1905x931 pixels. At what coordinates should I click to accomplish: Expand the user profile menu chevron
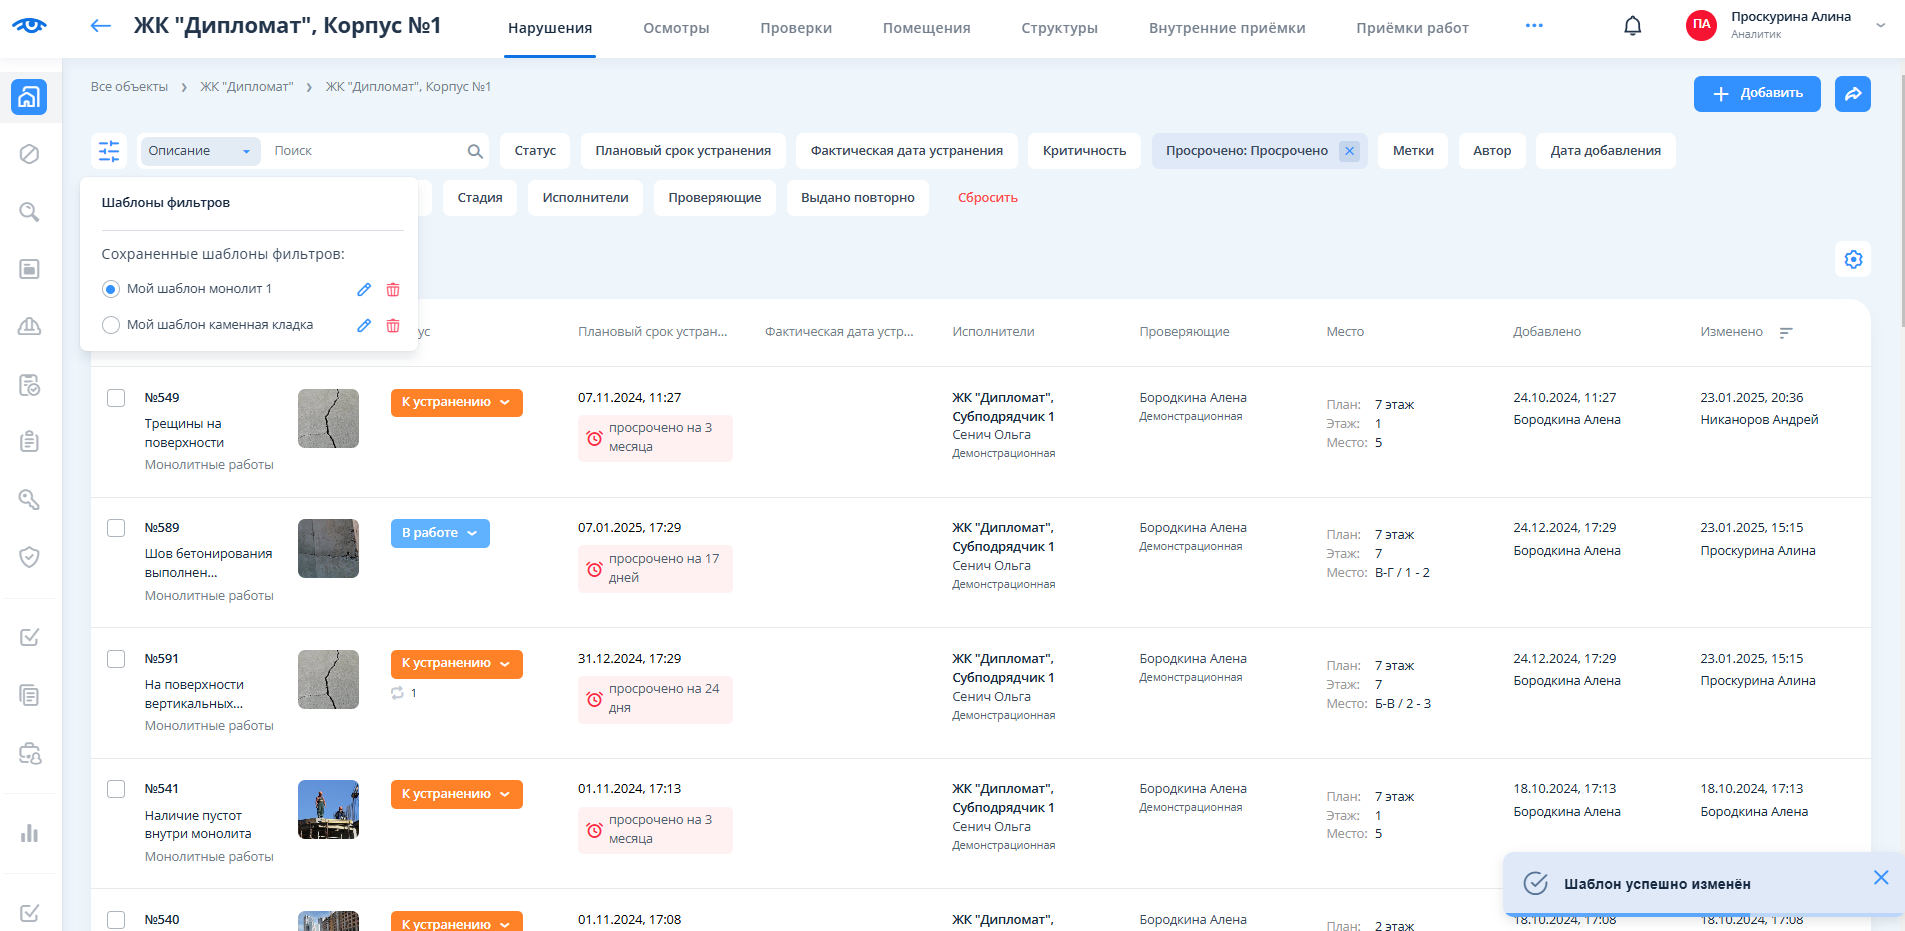point(1880,26)
